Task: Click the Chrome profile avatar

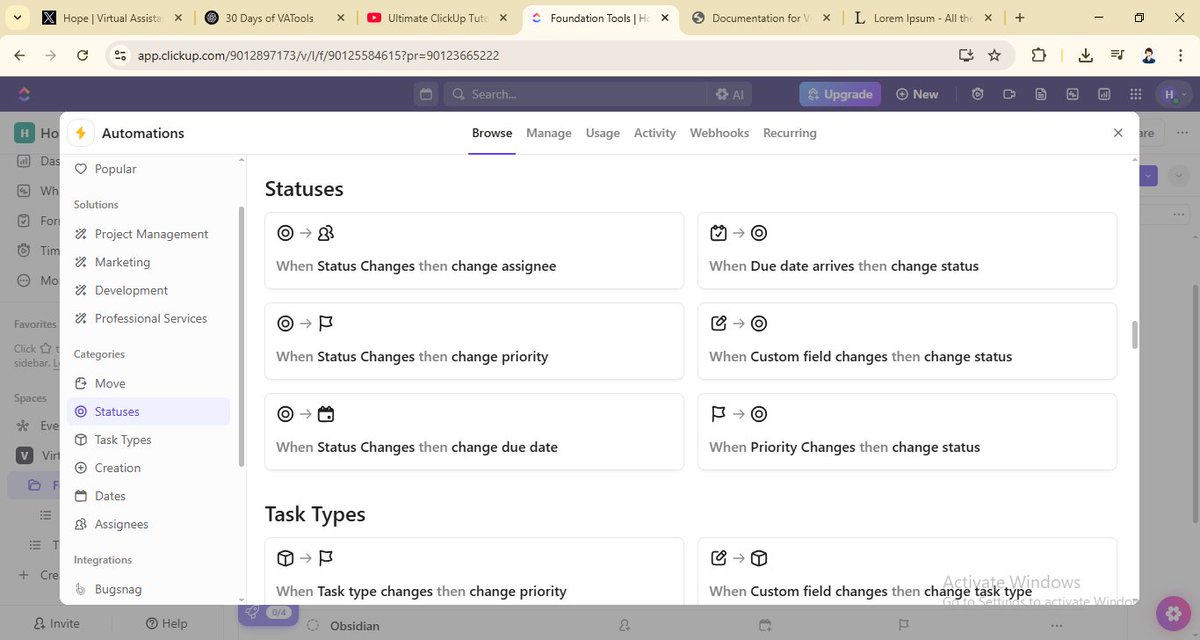Action: 1149,55
